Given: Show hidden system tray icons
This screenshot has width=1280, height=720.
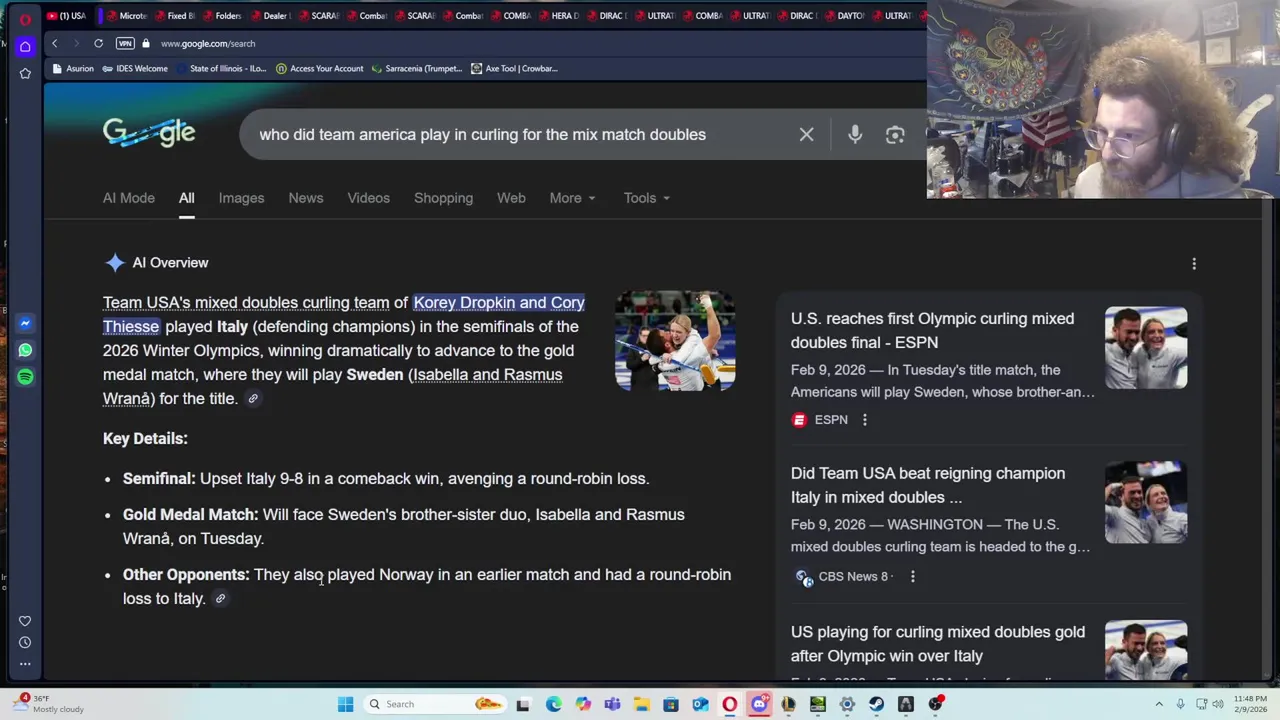Looking at the screenshot, I should [x=1159, y=704].
